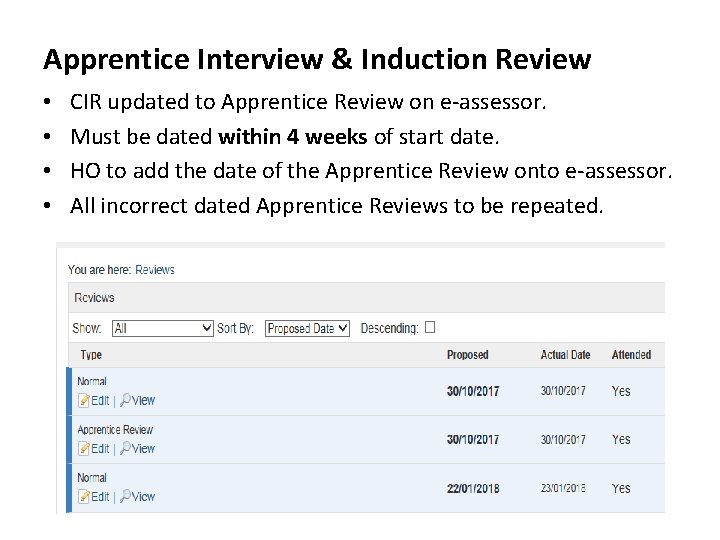The image size is (720, 540).
Task: Click the Proposed column header
Action: click(467, 355)
